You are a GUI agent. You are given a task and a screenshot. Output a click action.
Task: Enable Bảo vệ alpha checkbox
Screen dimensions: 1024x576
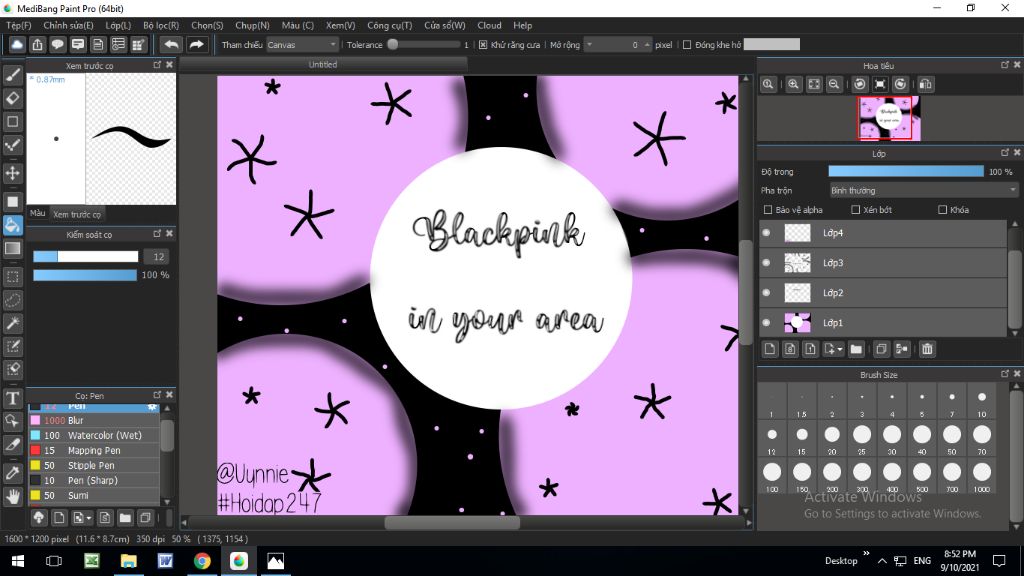pyautogui.click(x=768, y=210)
